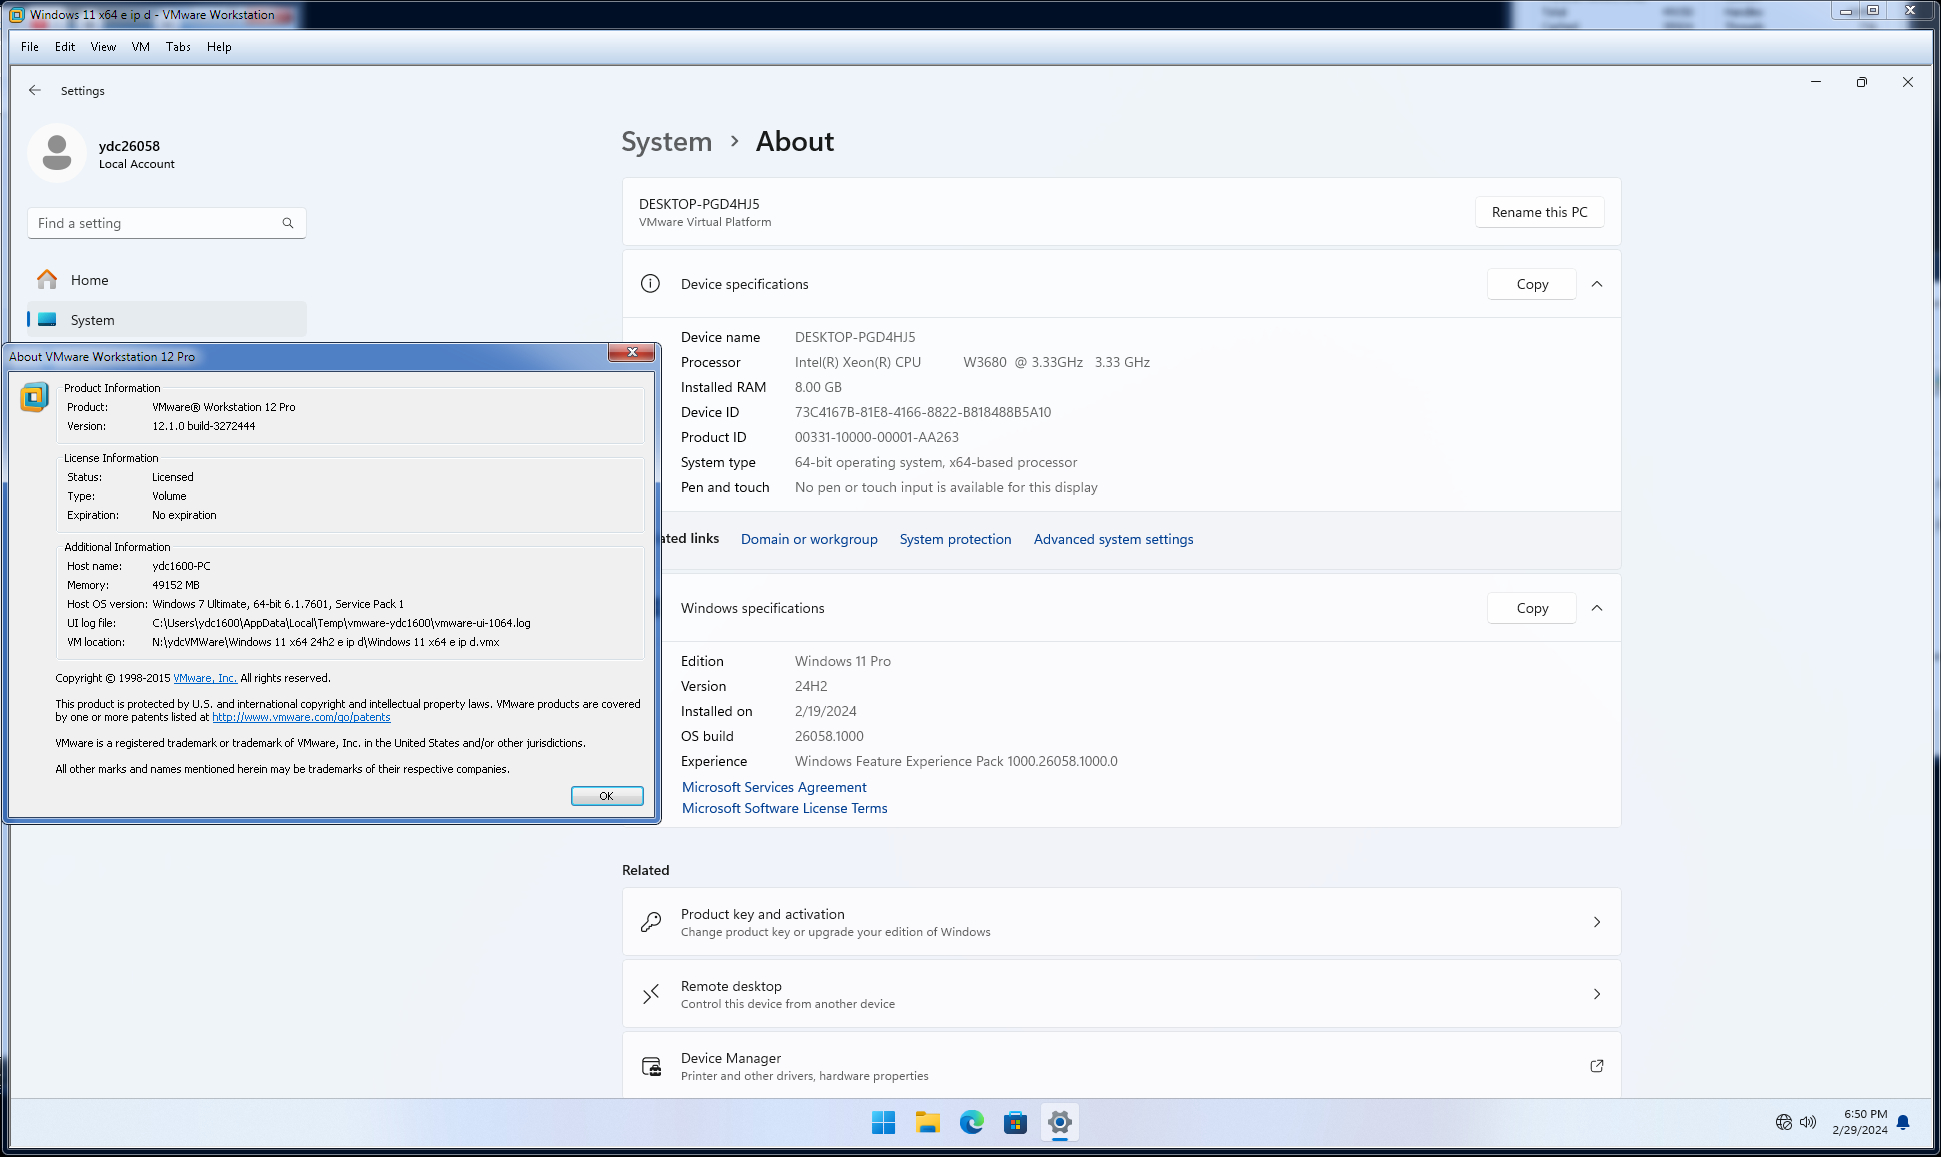Viewport: 1941px width, 1157px height.
Task: Open the VM menu in VMware
Action: point(140,47)
